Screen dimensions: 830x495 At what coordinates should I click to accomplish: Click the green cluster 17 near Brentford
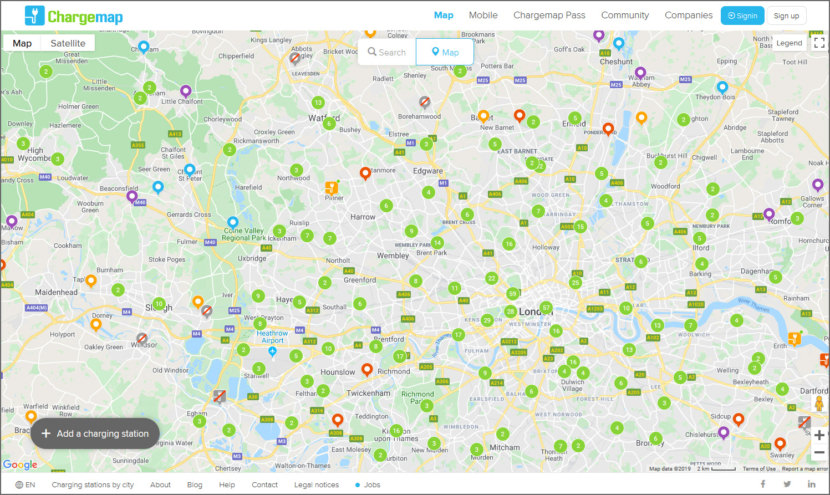[x=400, y=356]
